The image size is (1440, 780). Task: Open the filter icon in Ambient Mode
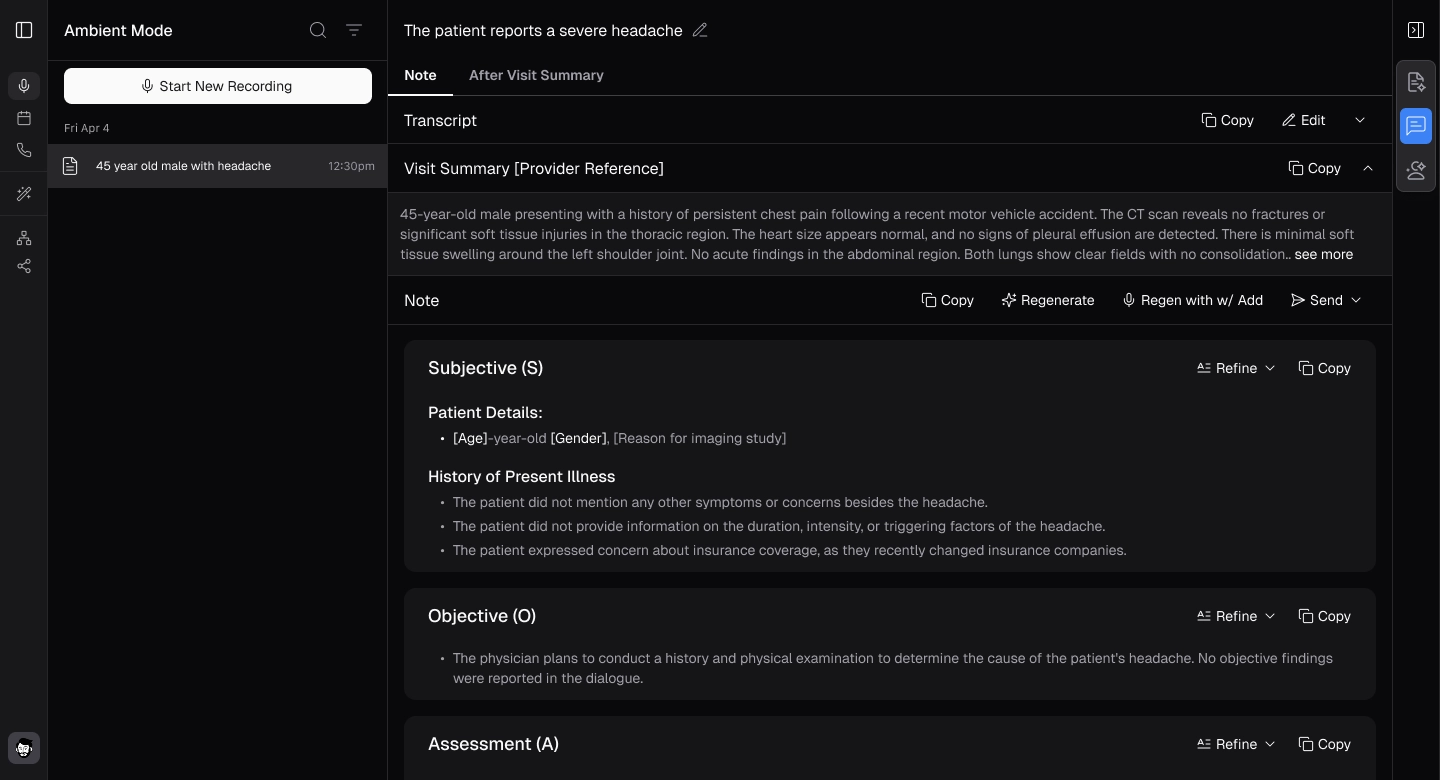tap(354, 30)
